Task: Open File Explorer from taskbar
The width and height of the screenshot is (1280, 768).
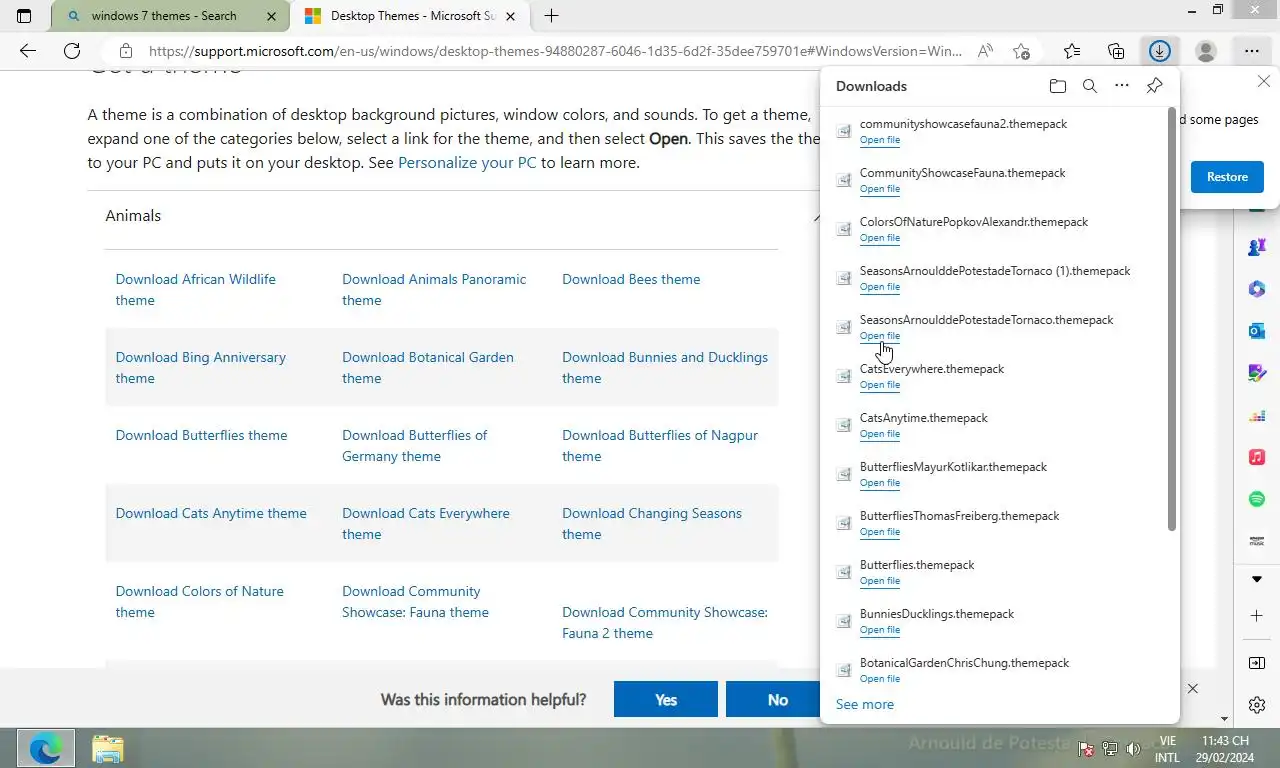Action: (107, 749)
